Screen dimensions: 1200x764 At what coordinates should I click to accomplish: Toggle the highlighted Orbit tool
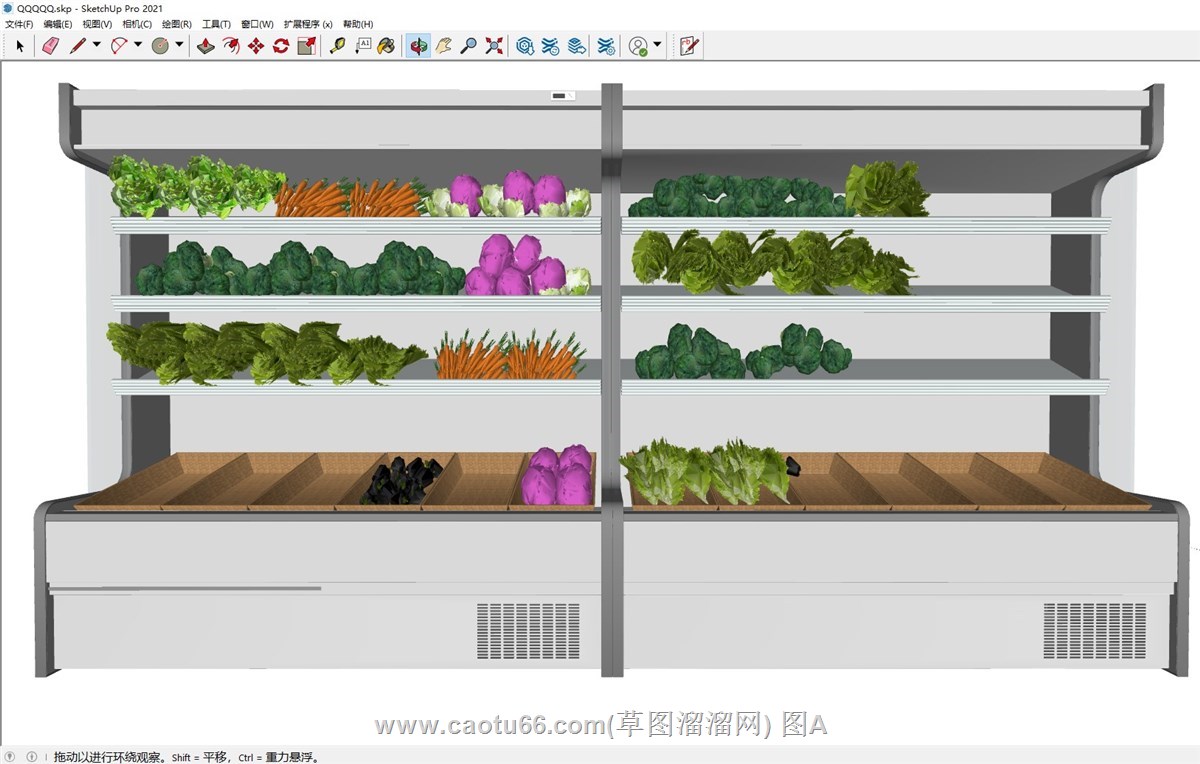(x=418, y=46)
